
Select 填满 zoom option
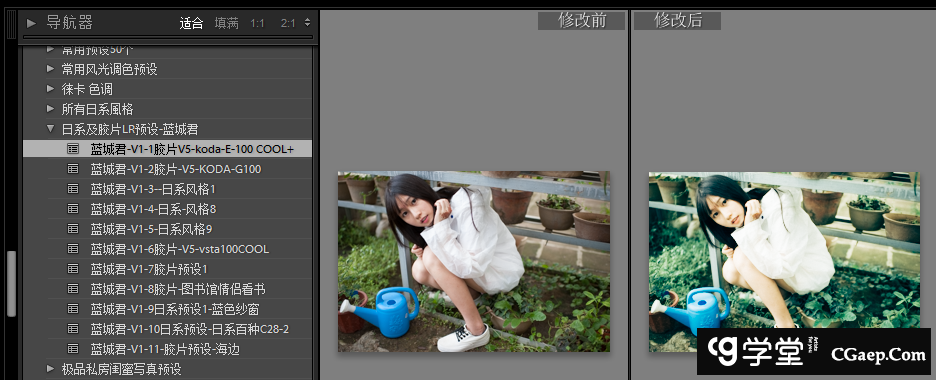coord(227,23)
